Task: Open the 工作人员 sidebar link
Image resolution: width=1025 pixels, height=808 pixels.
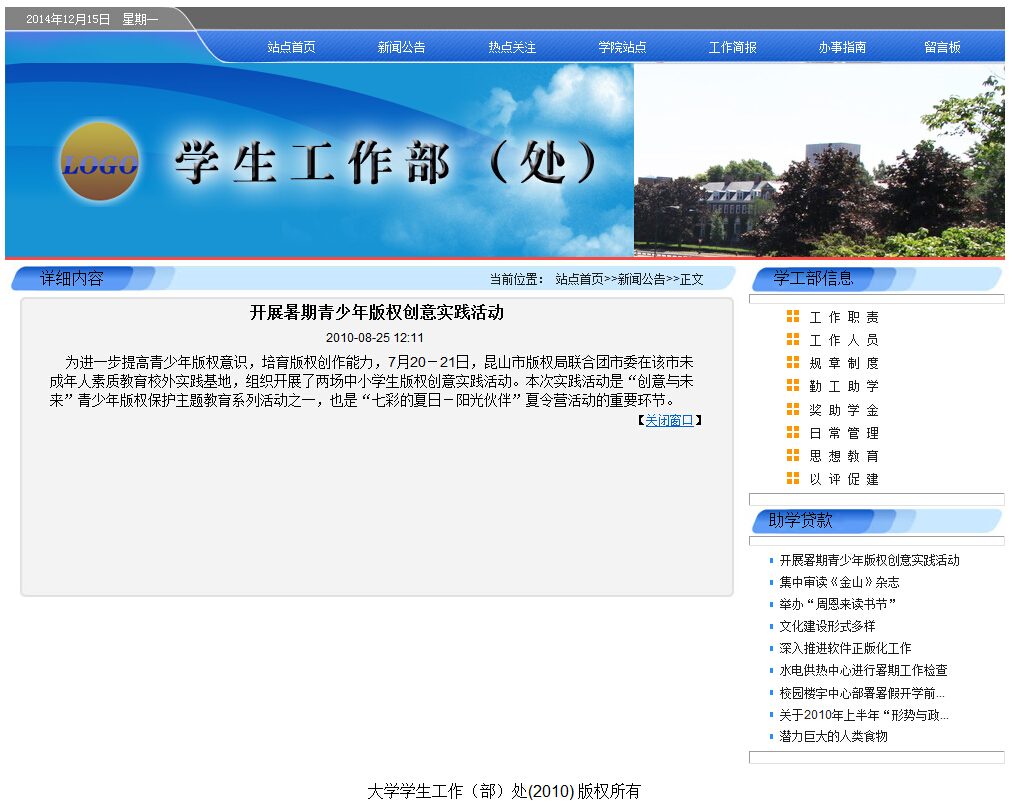Action: click(844, 340)
